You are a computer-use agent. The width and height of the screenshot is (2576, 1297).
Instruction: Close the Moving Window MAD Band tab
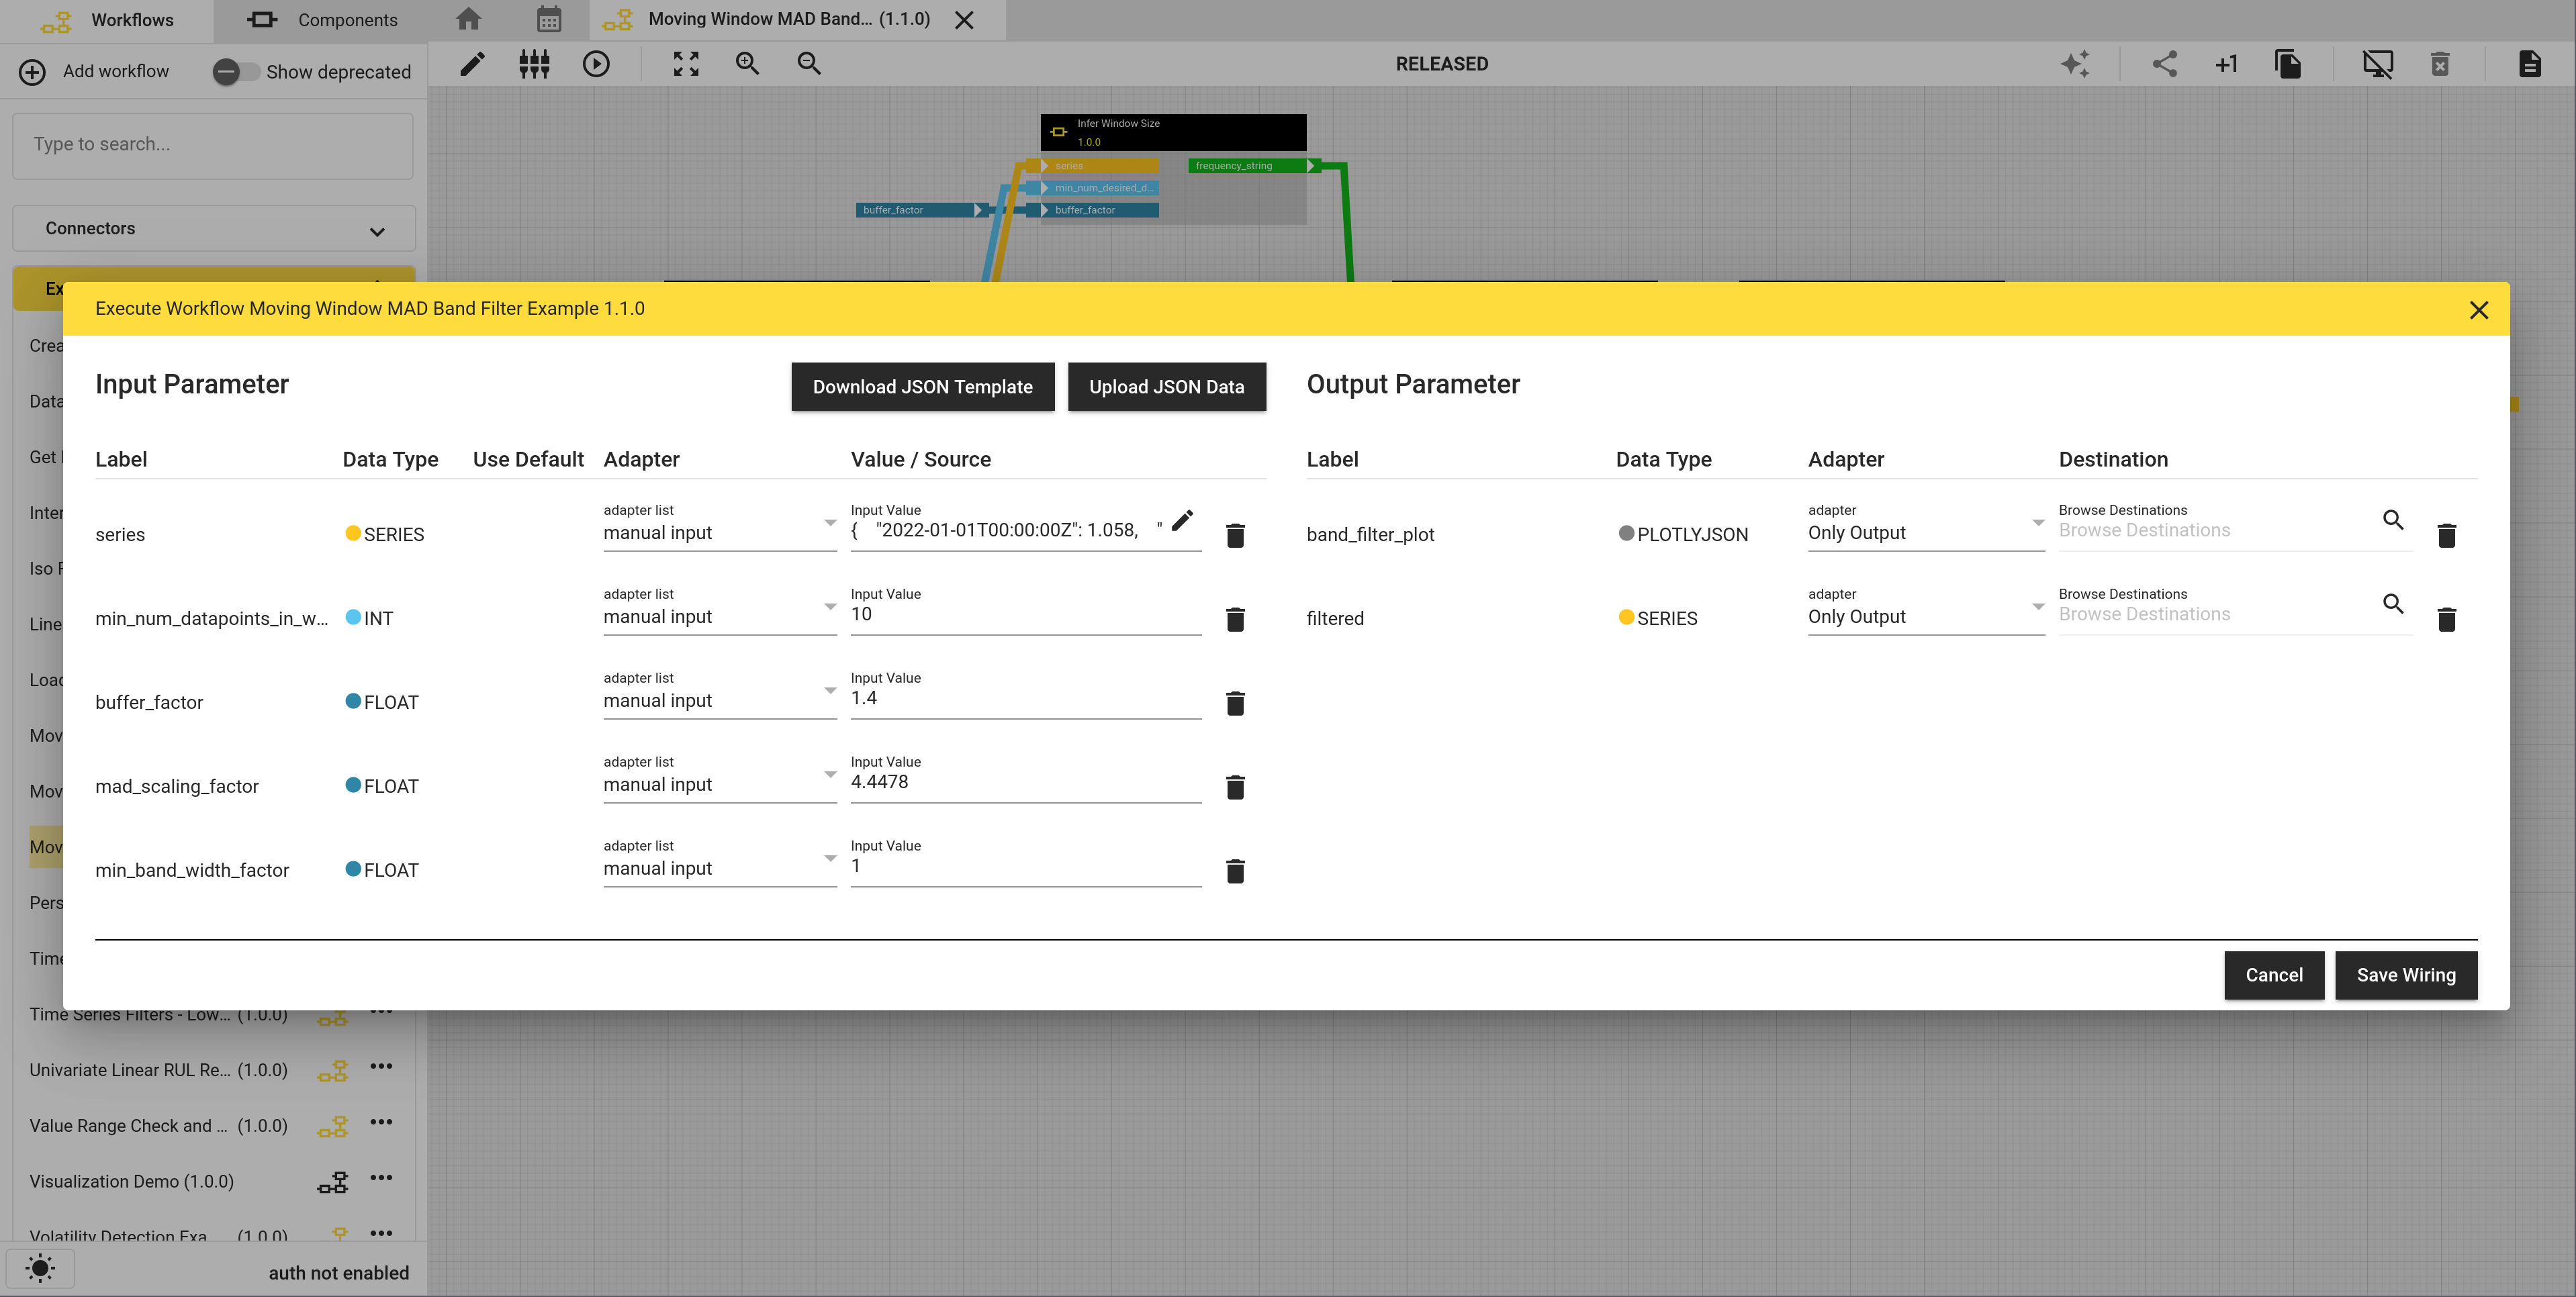pos(964,20)
